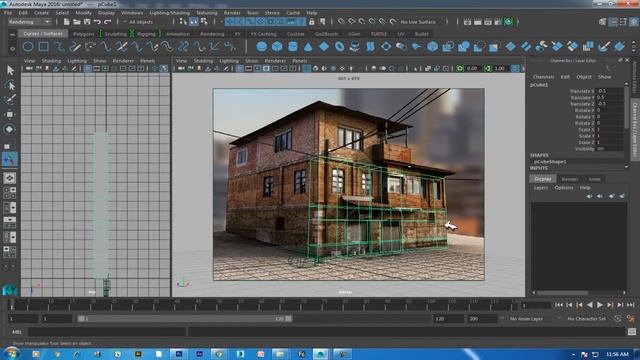
Task: Click the New scene icon
Action: 67,22
